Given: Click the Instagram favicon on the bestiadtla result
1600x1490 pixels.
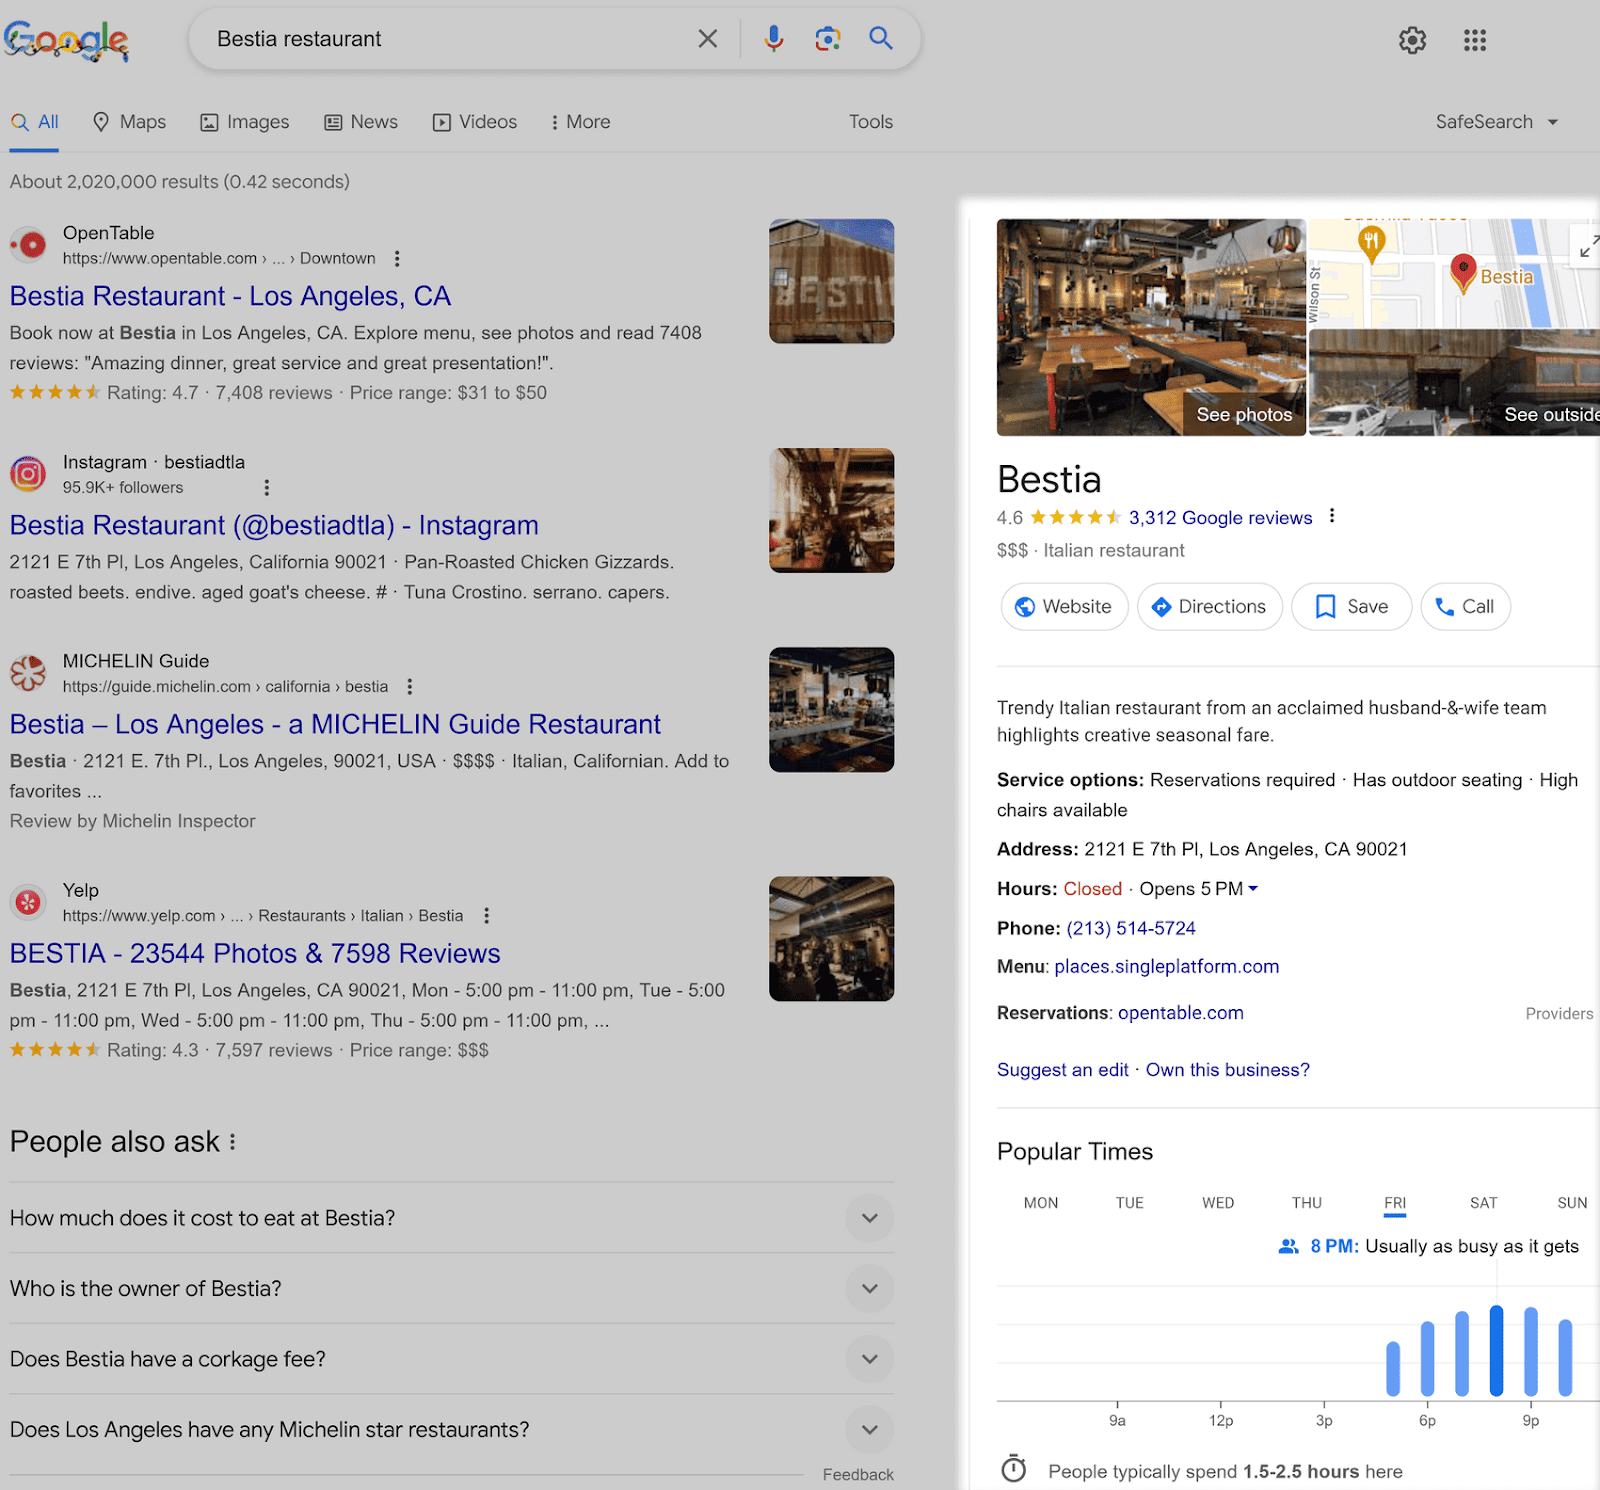Looking at the screenshot, I should [x=28, y=474].
